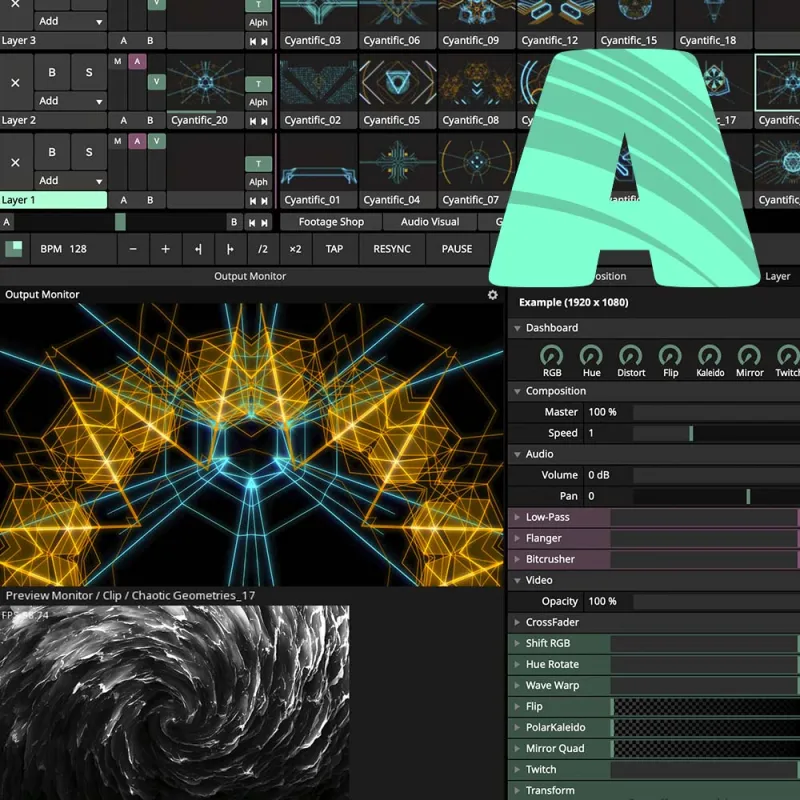The width and height of the screenshot is (800, 800).
Task: Expand the Shift RGB effect
Action: (517, 643)
